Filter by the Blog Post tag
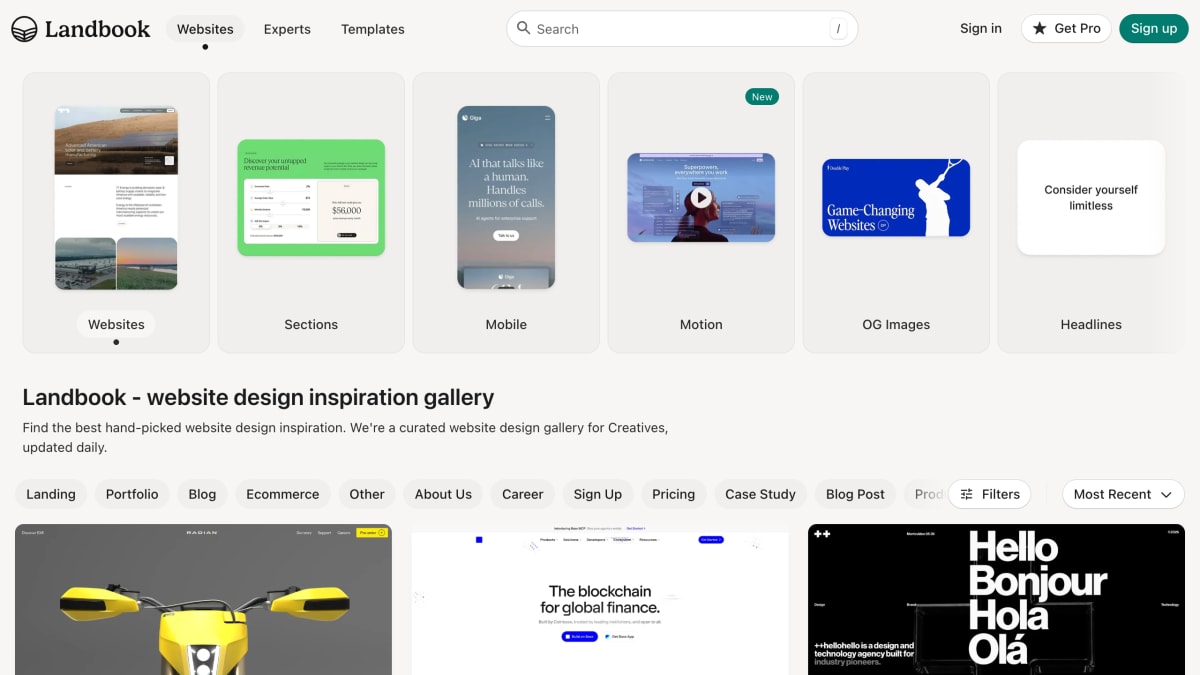The width and height of the screenshot is (1200, 675). pos(855,494)
